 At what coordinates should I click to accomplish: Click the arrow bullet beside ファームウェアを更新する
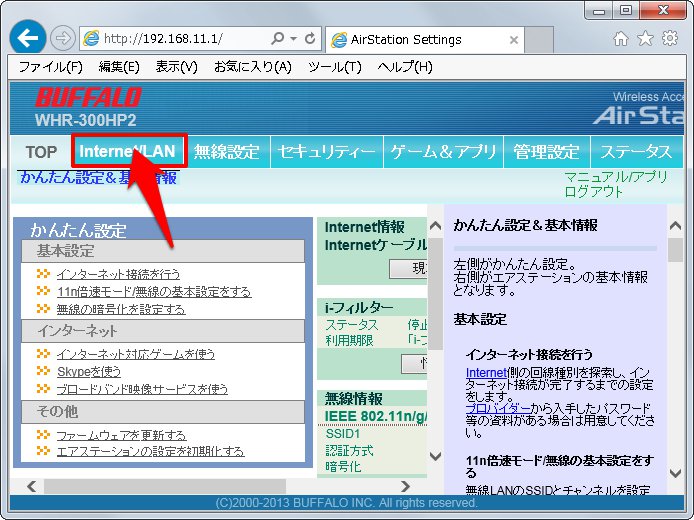click(43, 435)
